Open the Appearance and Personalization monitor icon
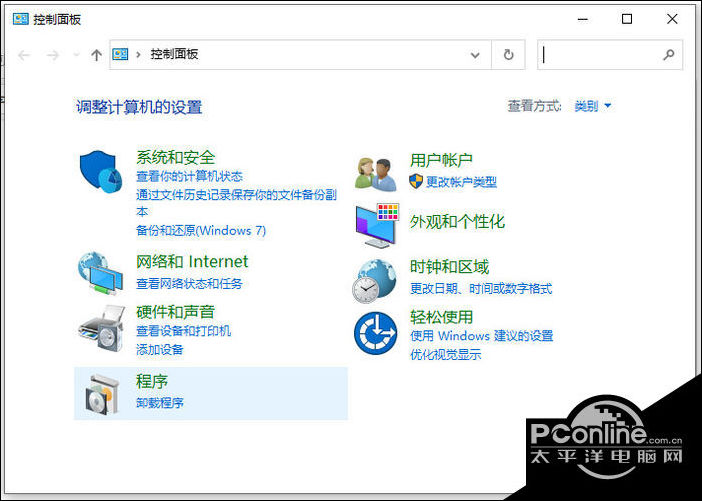The image size is (702, 501). [377, 225]
